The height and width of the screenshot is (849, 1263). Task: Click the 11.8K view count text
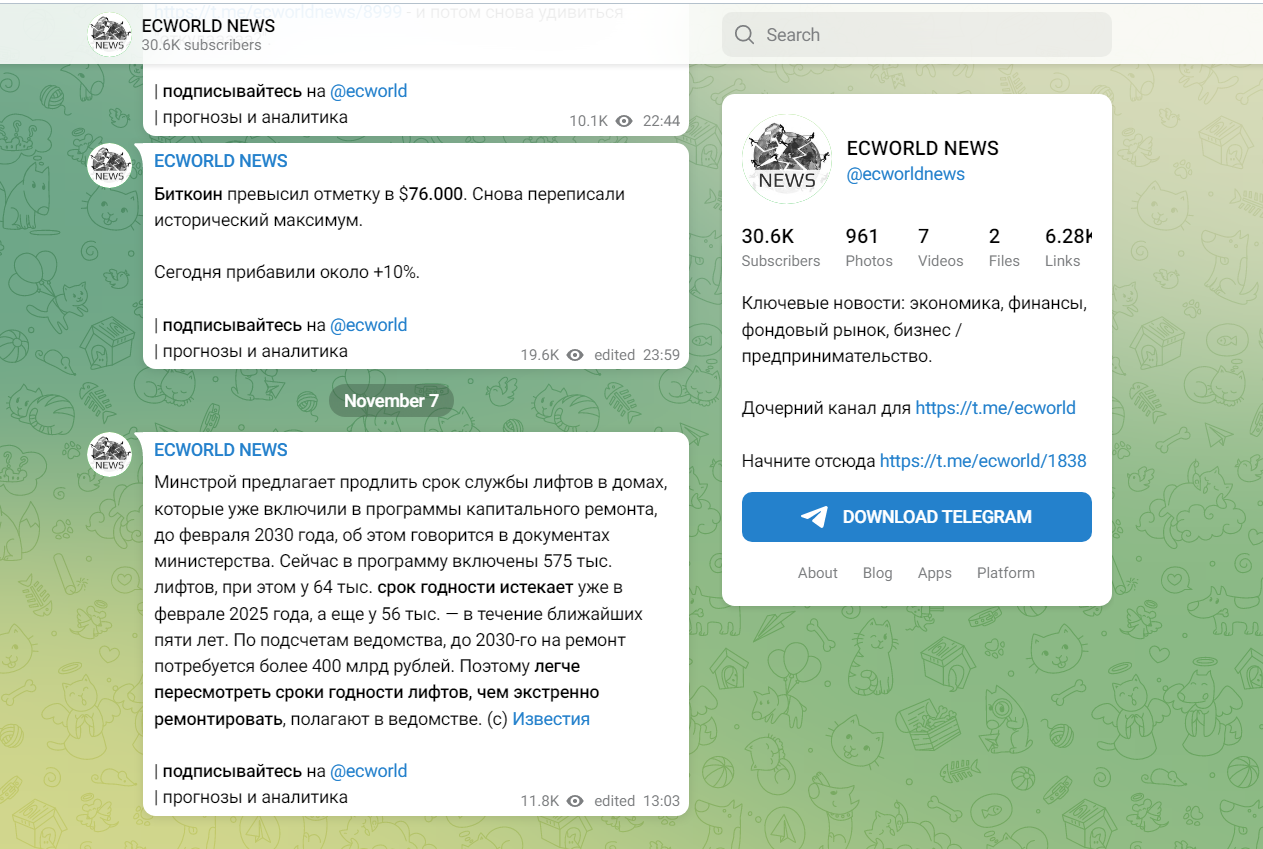click(540, 801)
